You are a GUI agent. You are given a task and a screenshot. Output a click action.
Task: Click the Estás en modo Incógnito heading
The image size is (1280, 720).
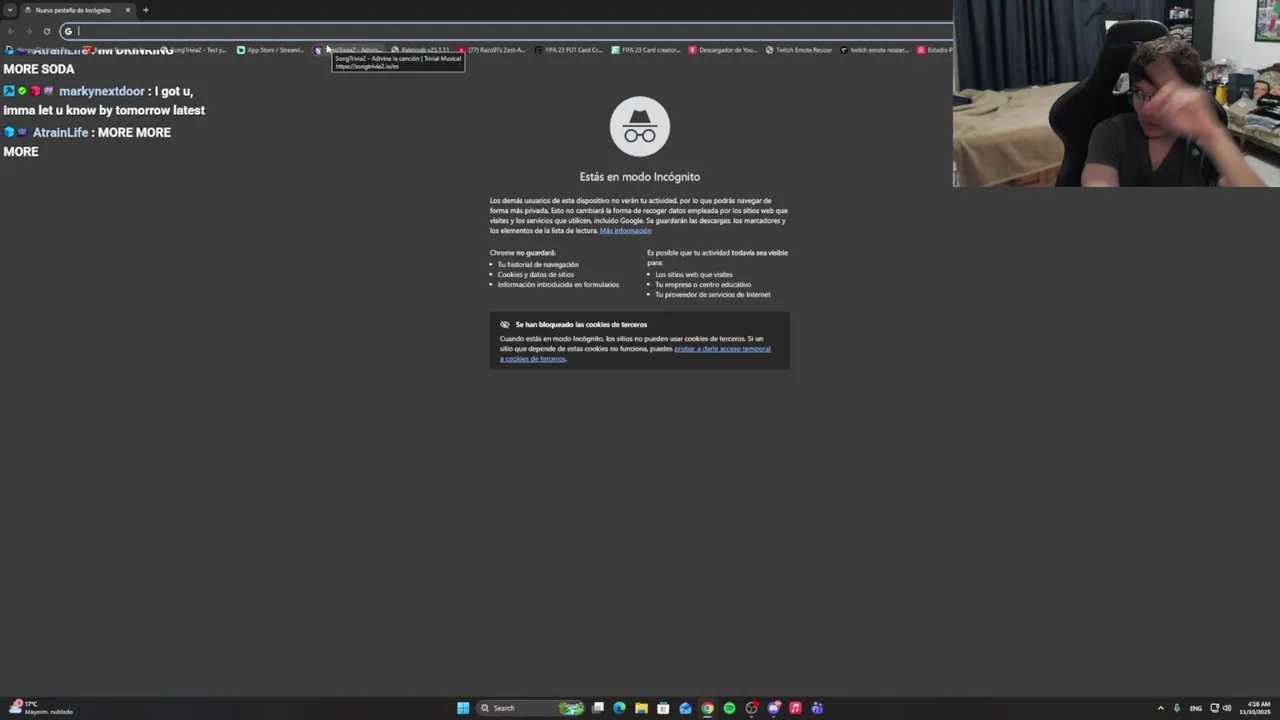[x=640, y=177]
